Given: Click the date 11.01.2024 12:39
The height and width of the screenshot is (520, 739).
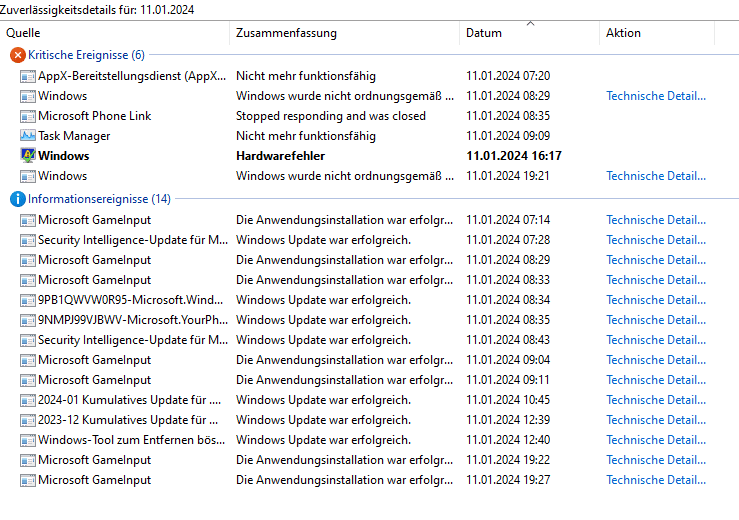Looking at the screenshot, I should 508,420.
